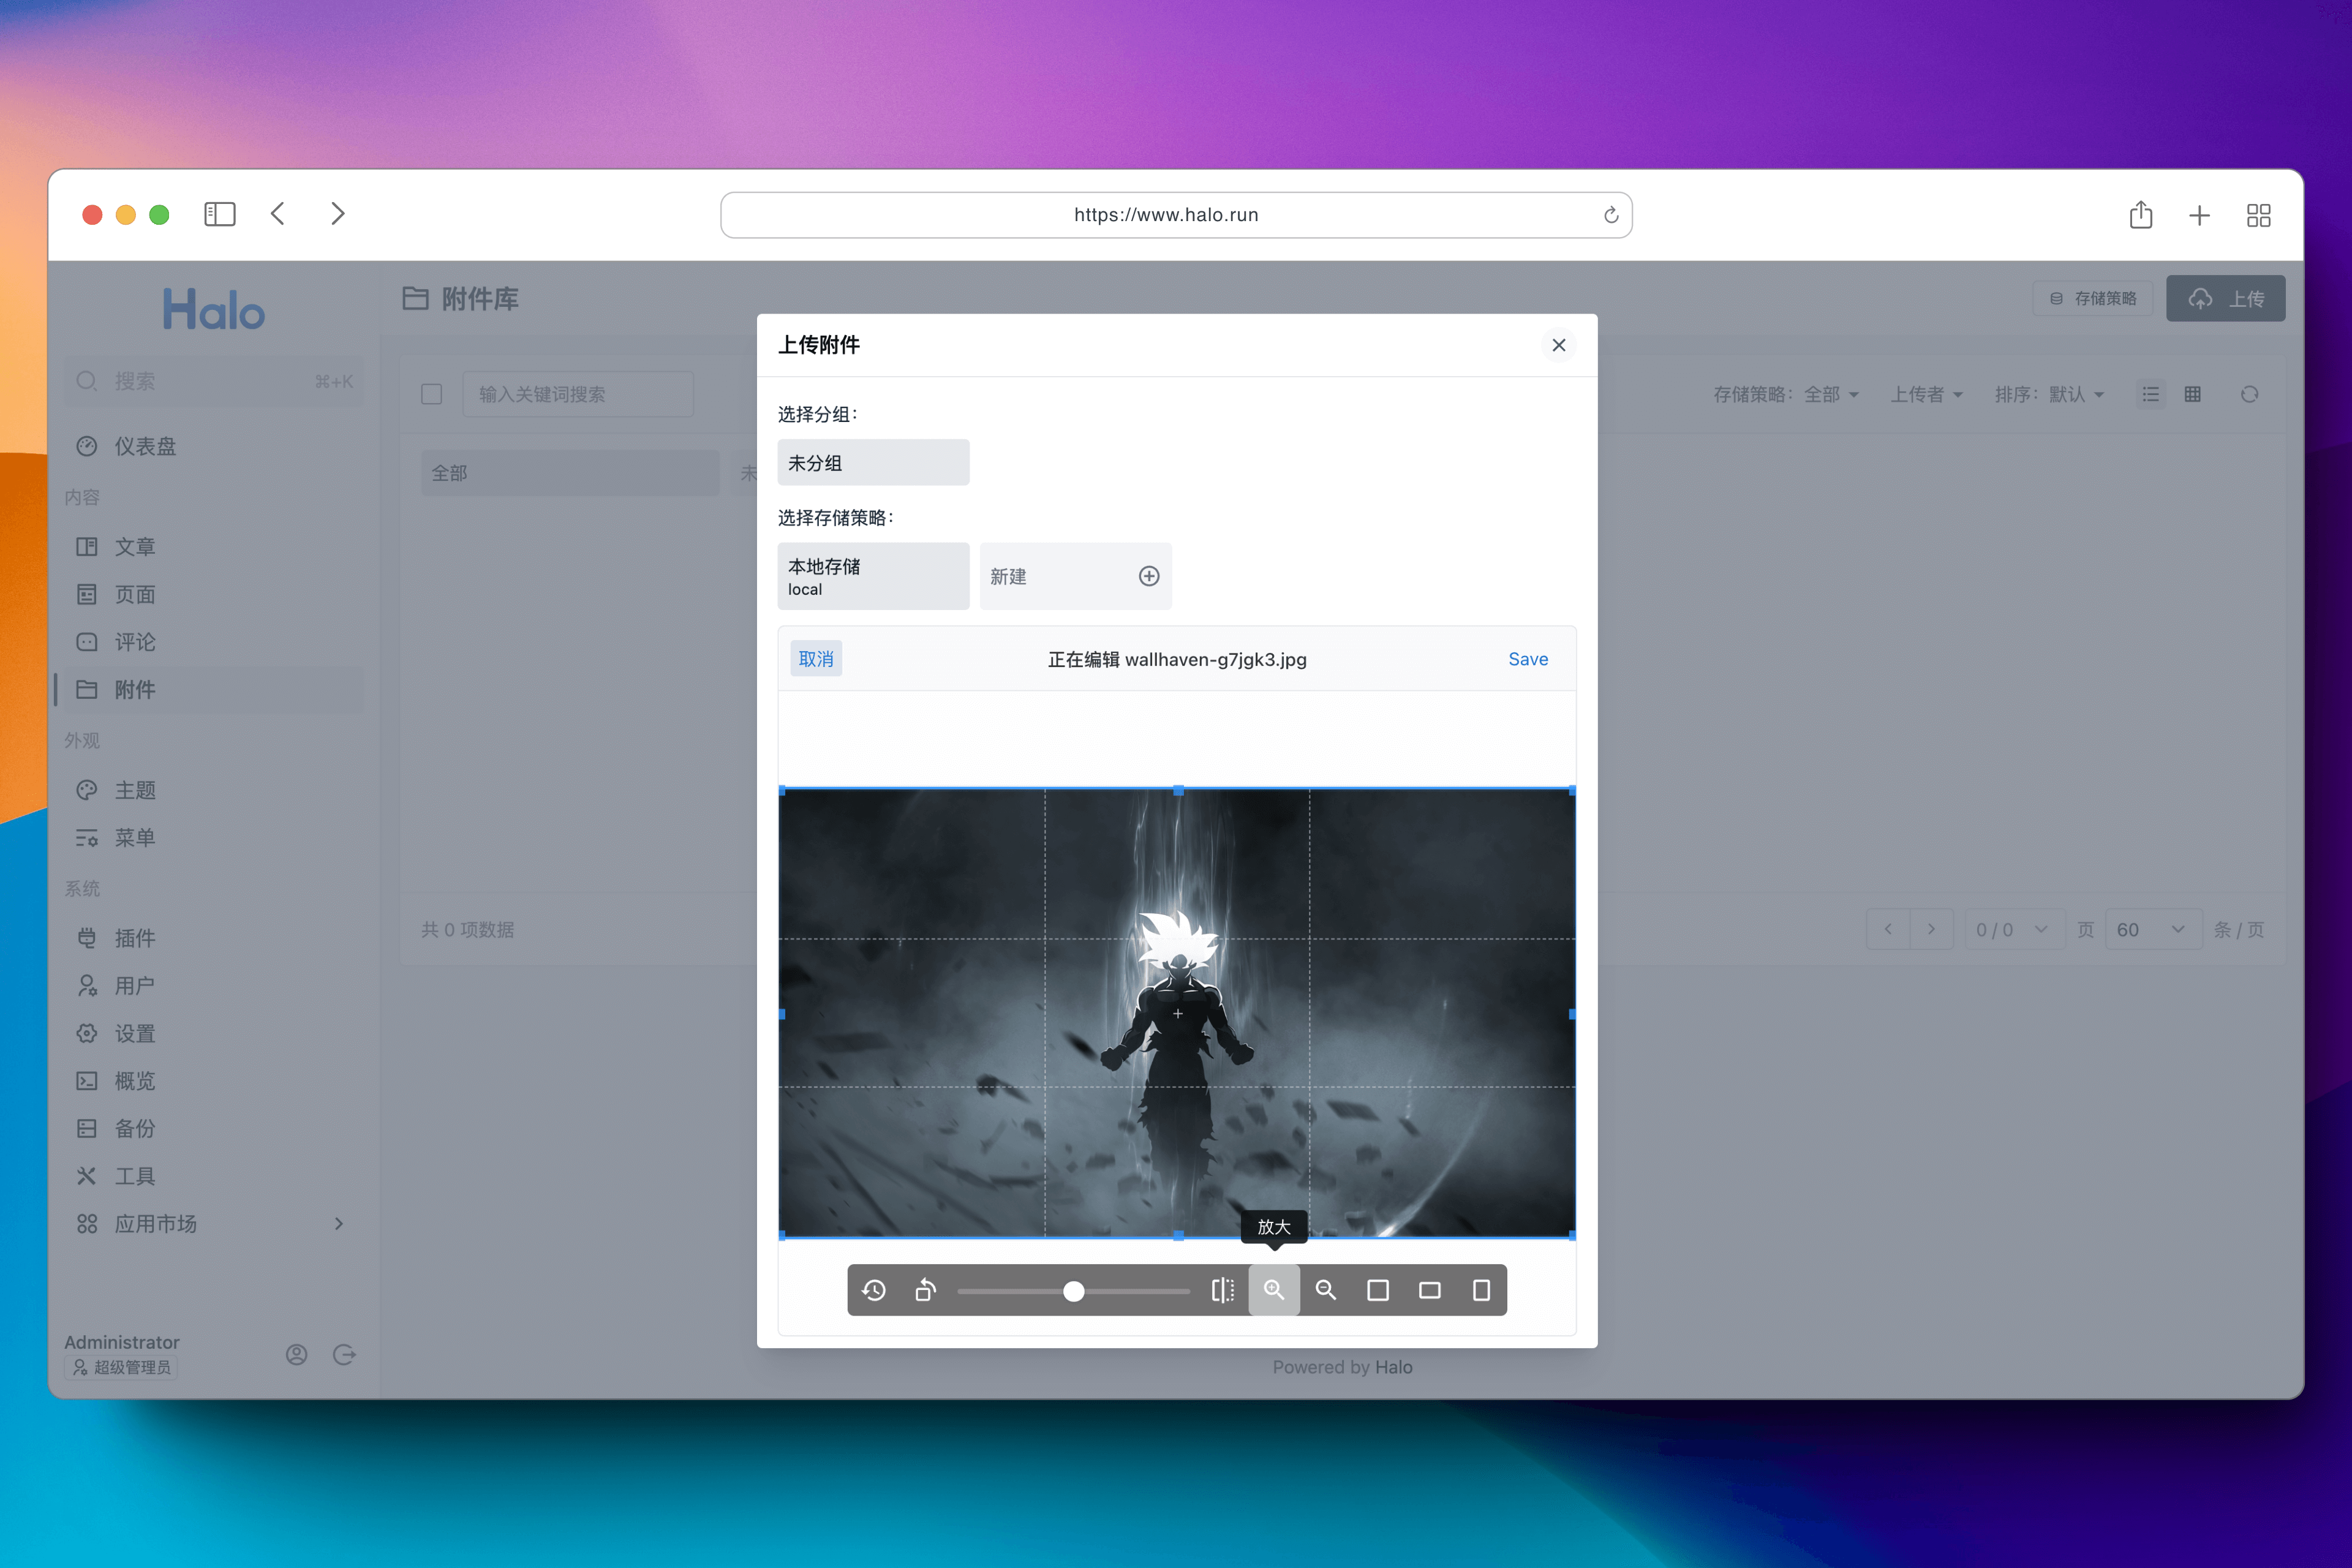
Task: Toggle the browser sidebar
Action: (219, 214)
